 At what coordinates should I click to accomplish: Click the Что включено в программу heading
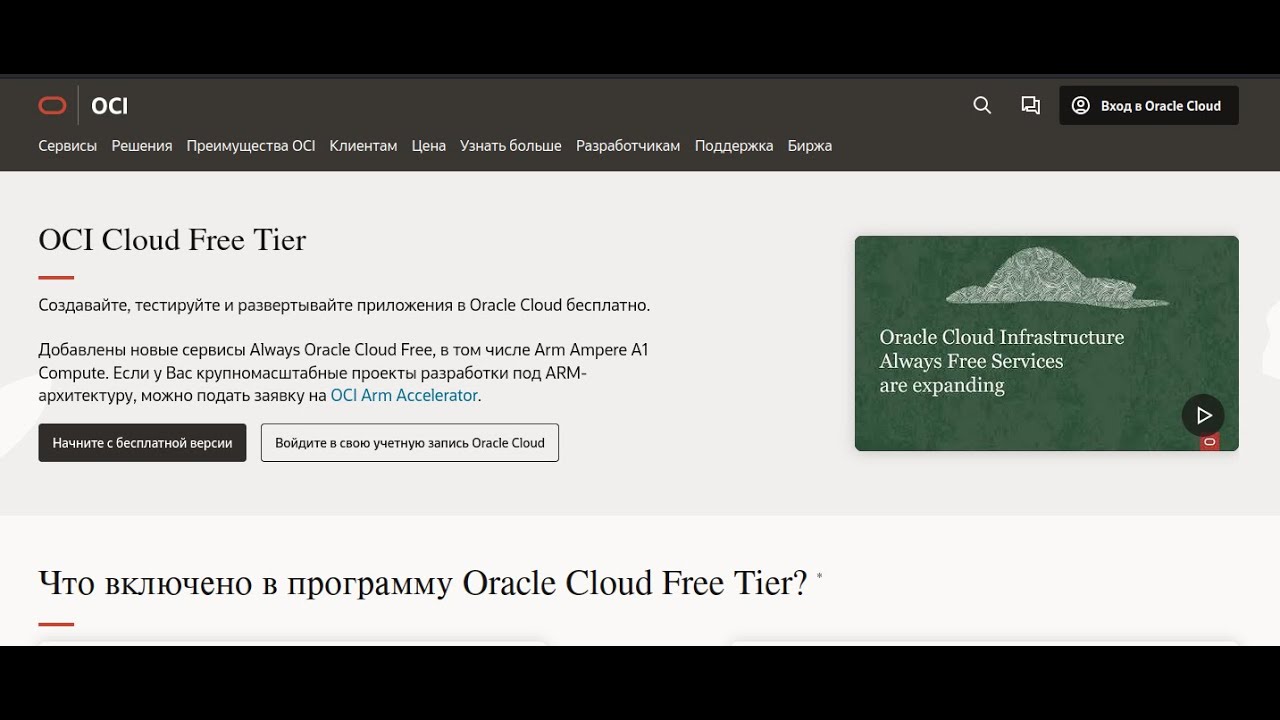[x=422, y=582]
